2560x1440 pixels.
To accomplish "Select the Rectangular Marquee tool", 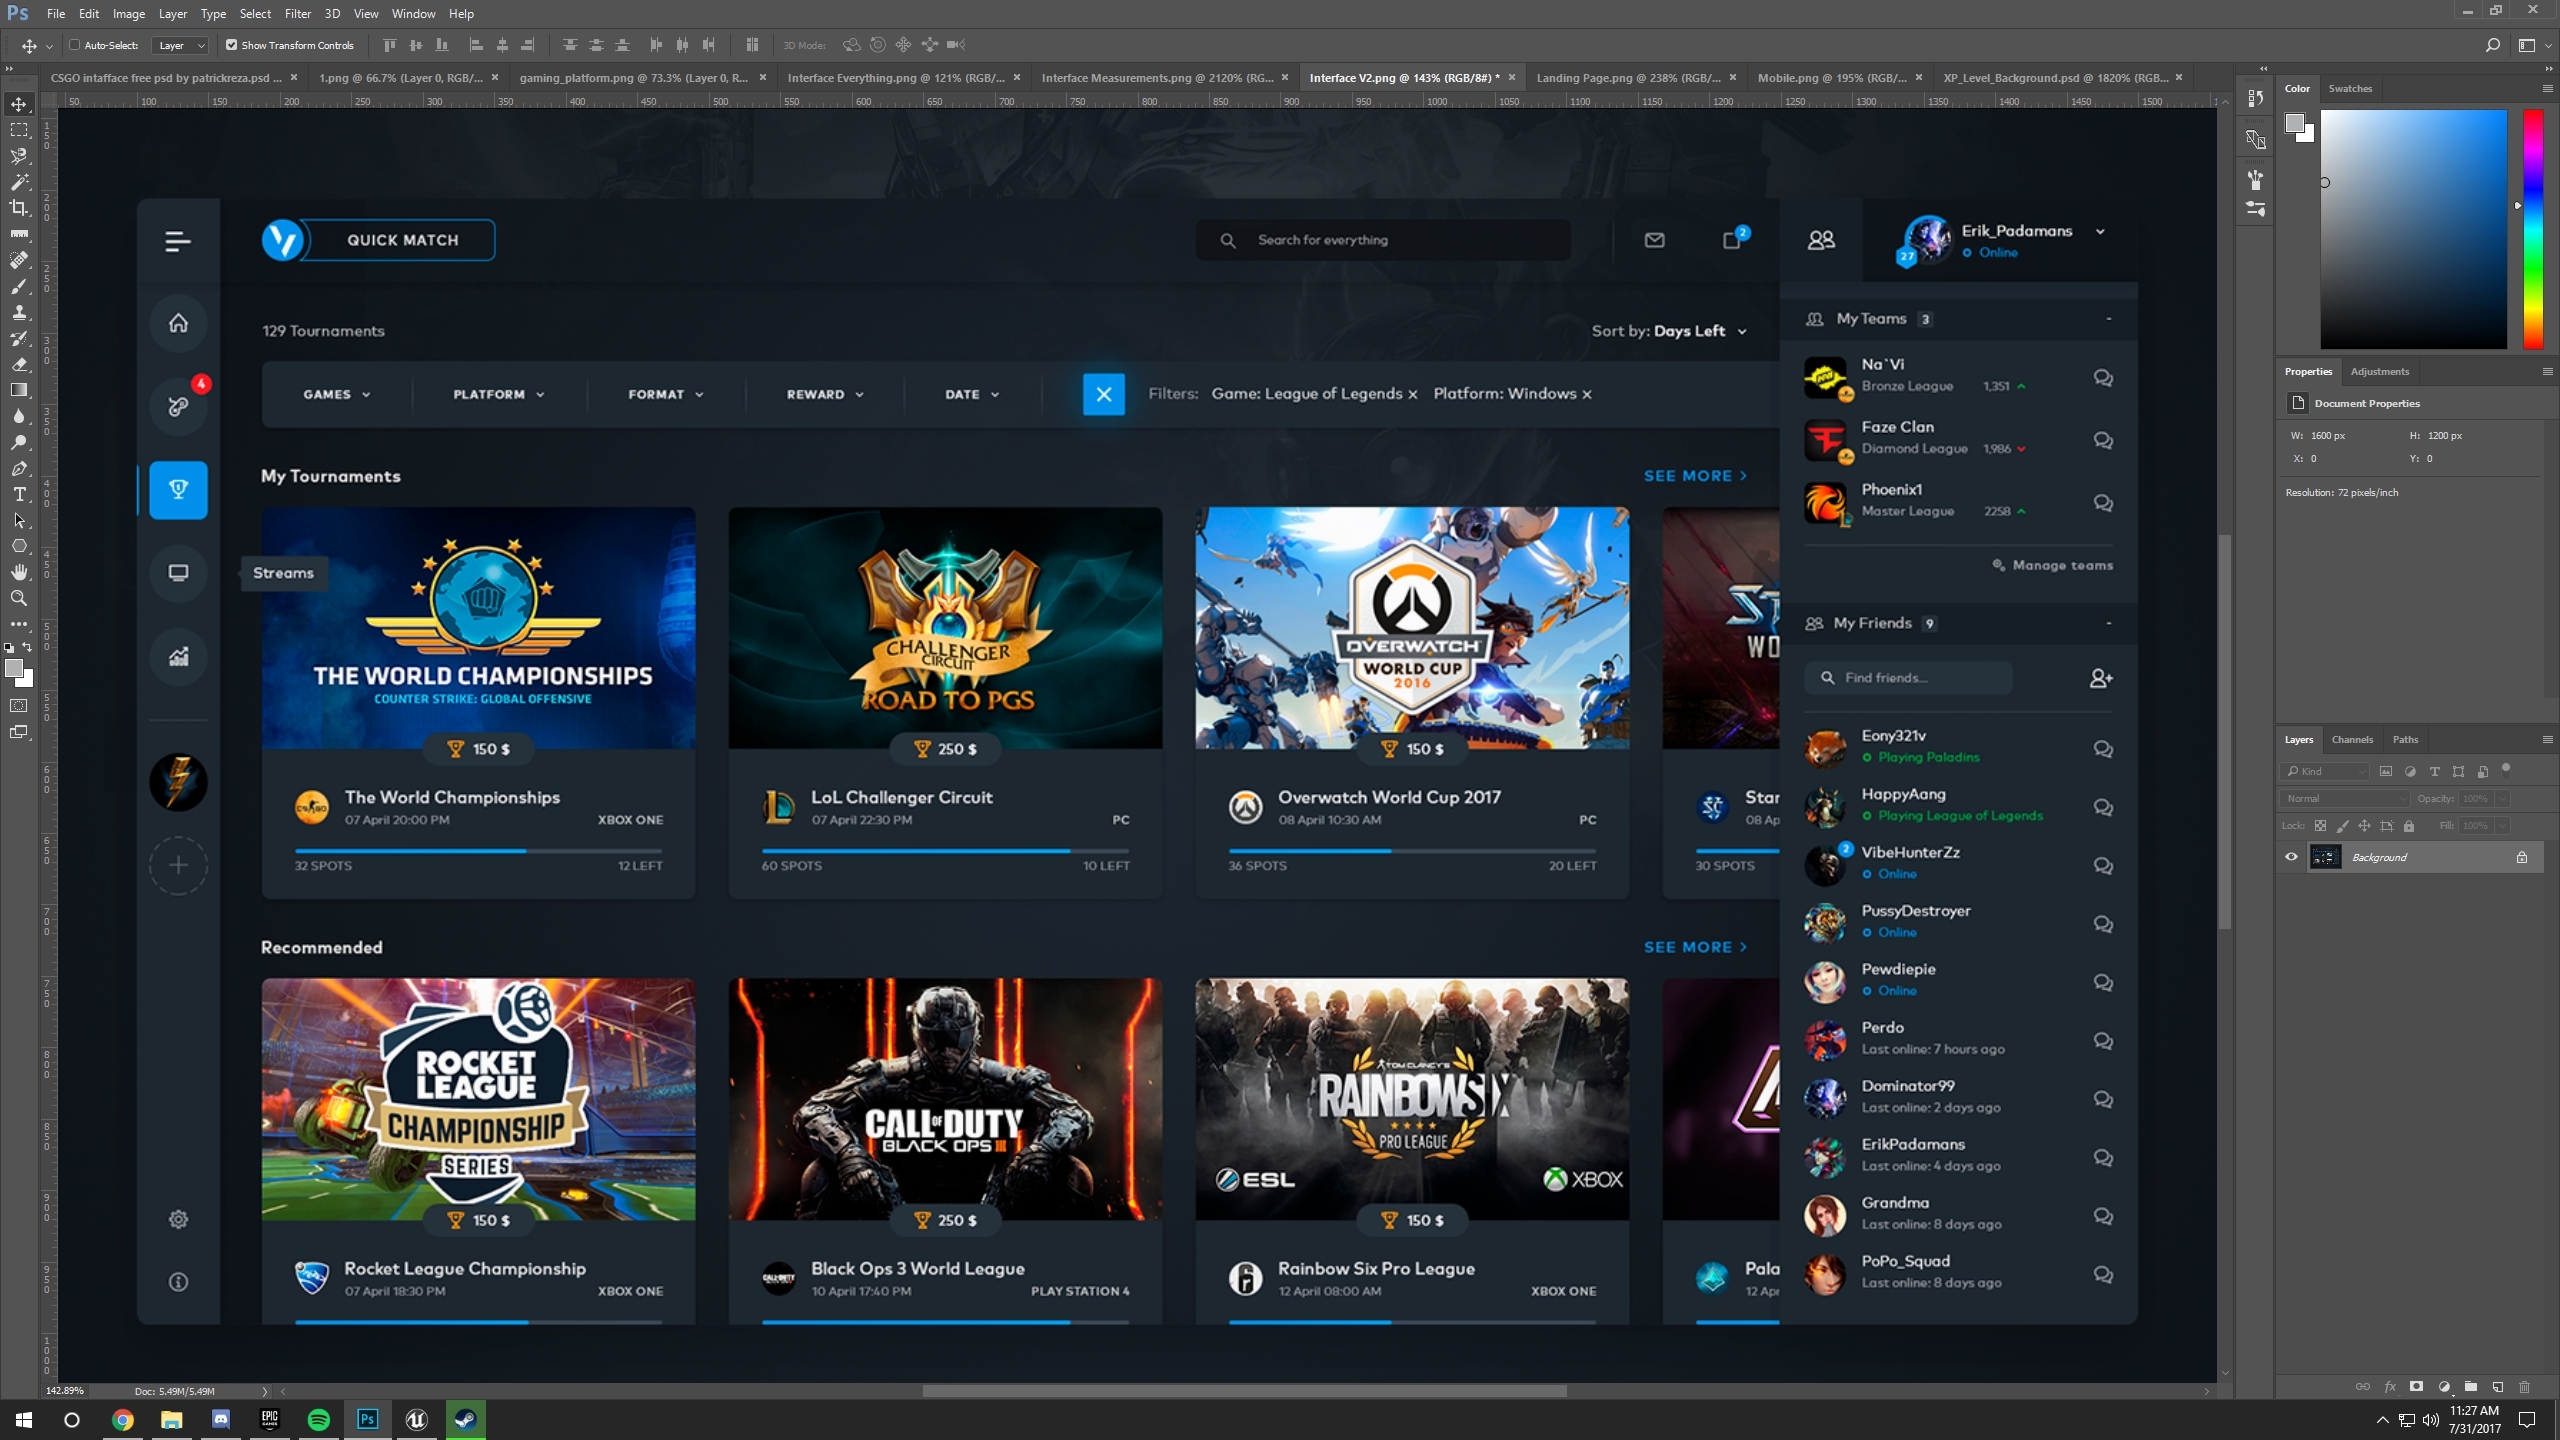I will (19, 130).
